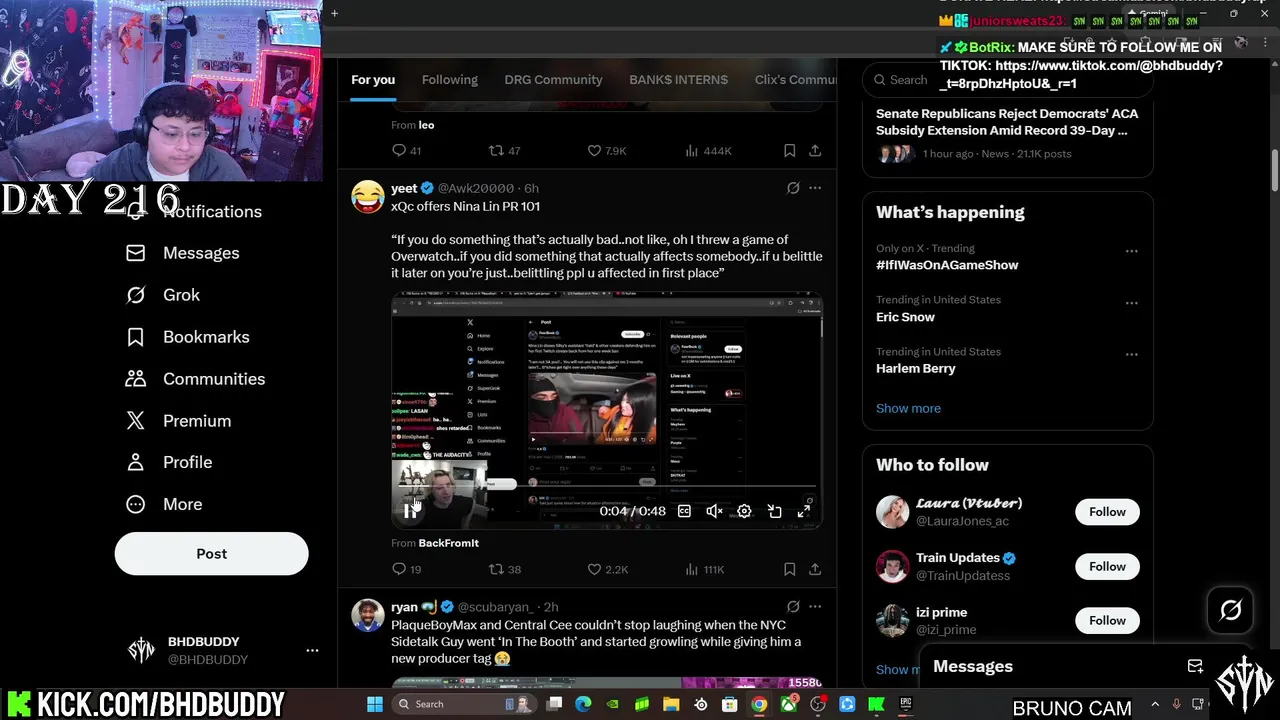Open options for #IfIWasOnAGameShow trend
The height and width of the screenshot is (720, 1280).
[1131, 252]
